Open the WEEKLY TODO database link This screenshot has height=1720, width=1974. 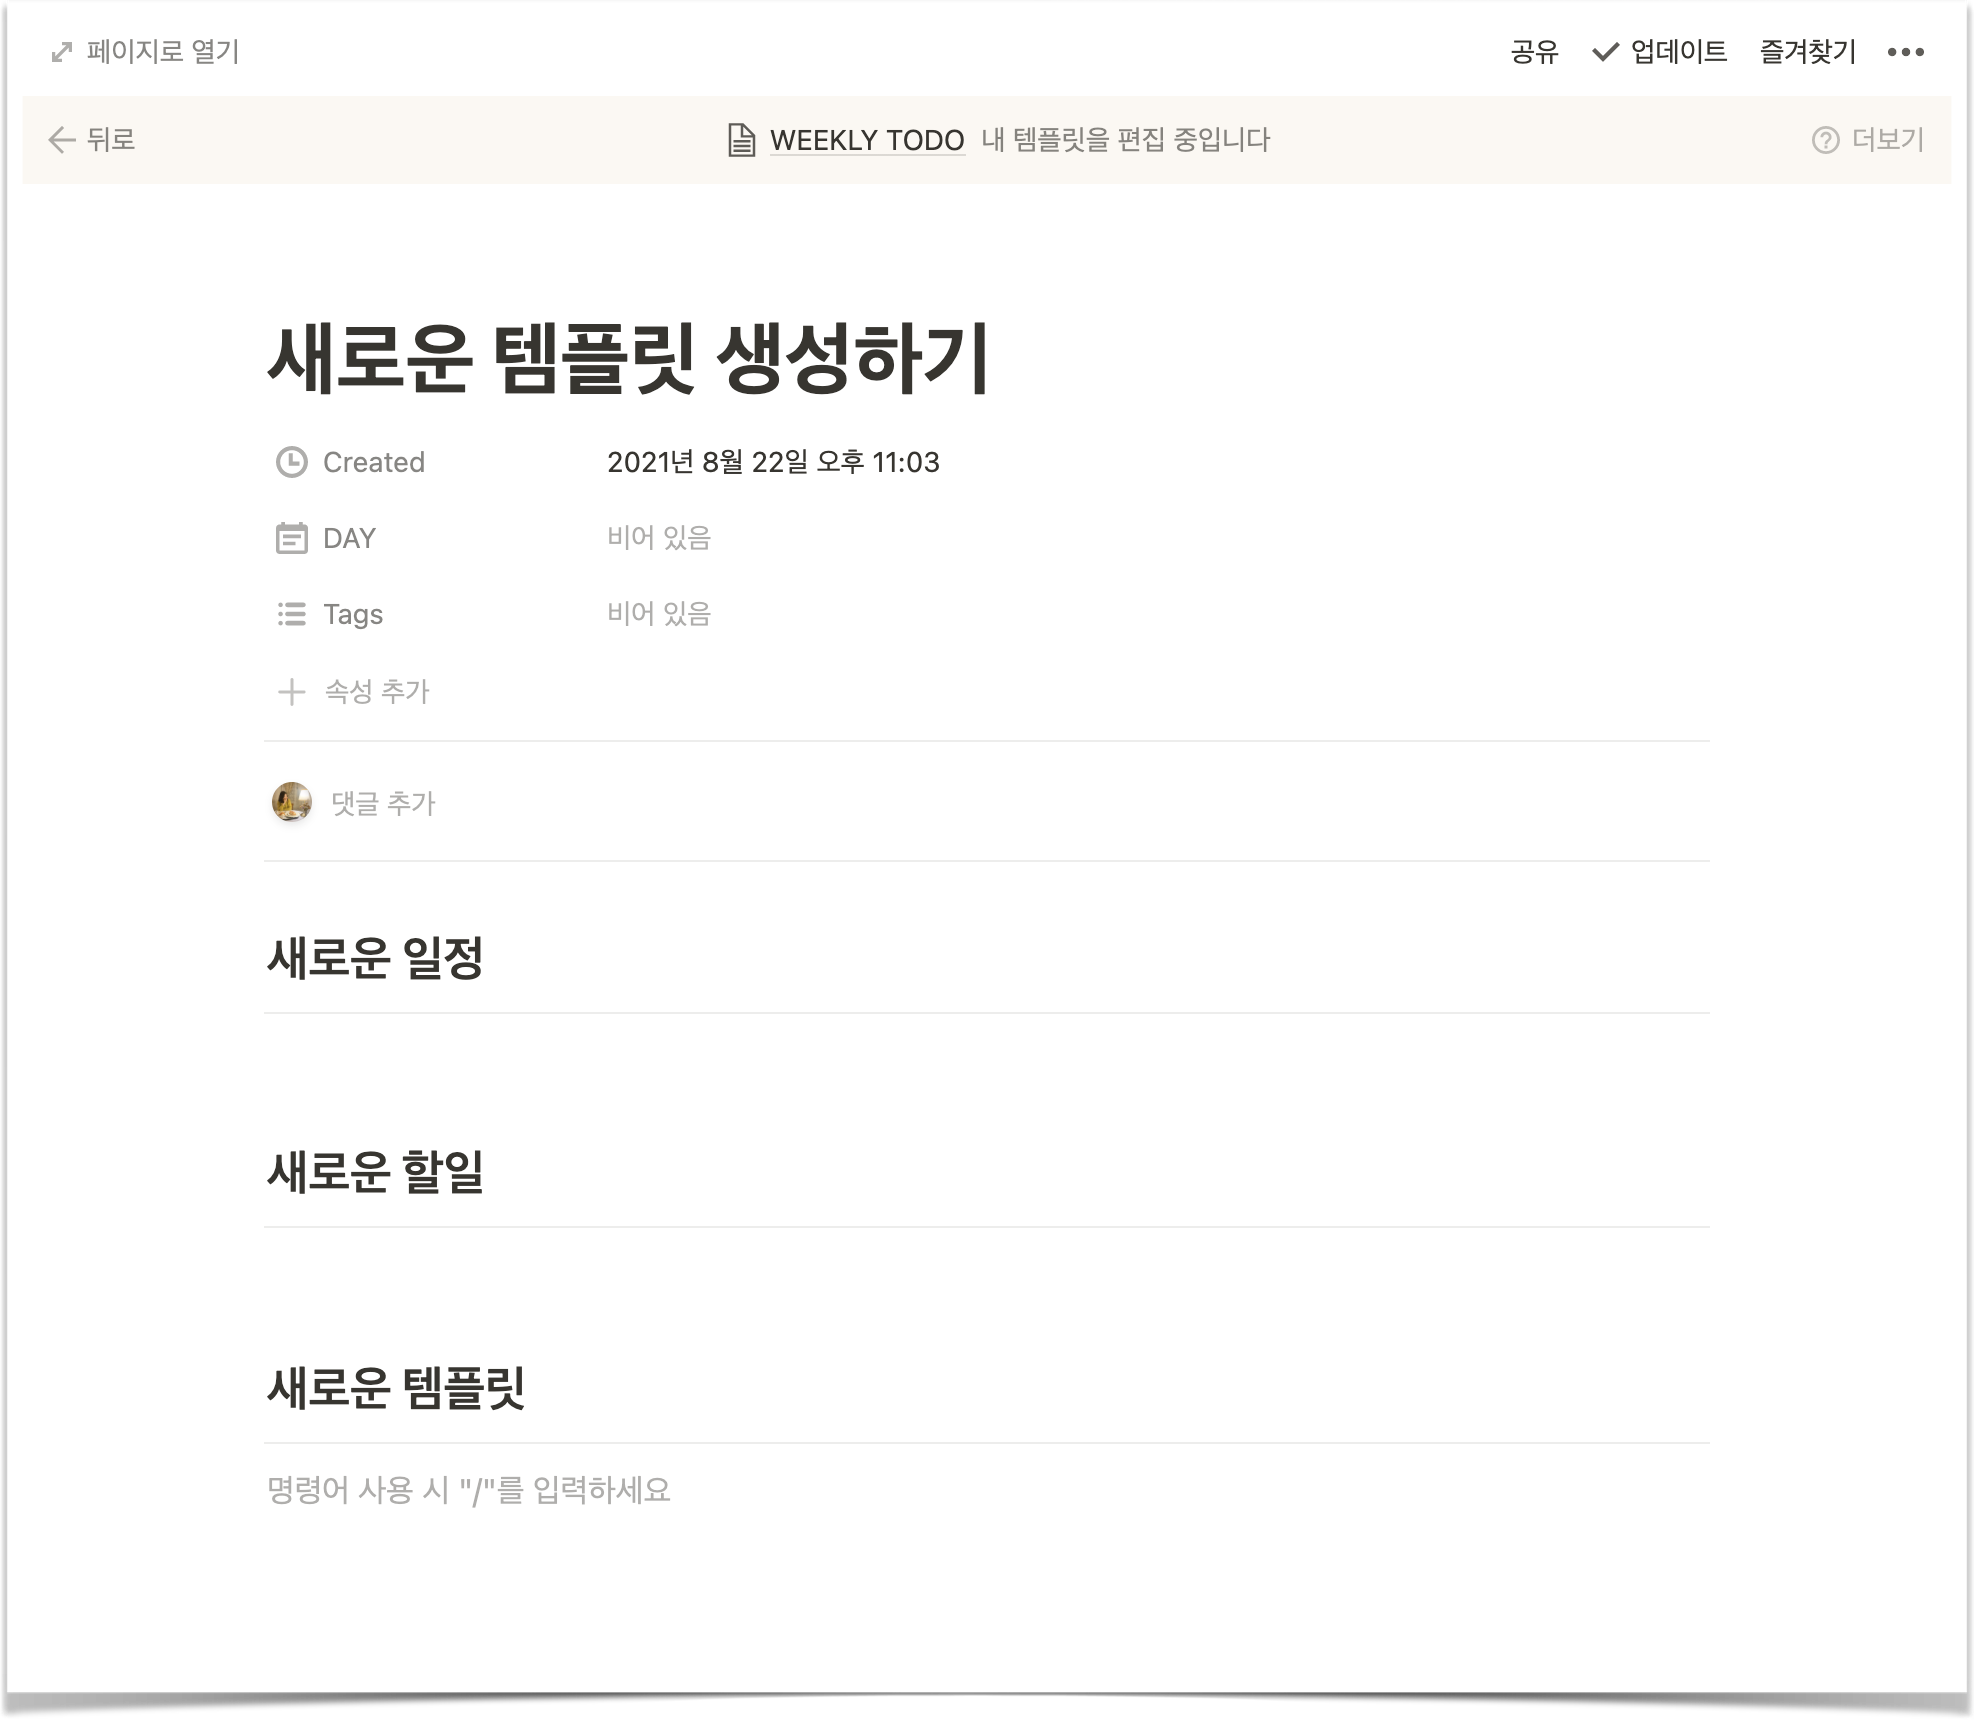(x=866, y=140)
